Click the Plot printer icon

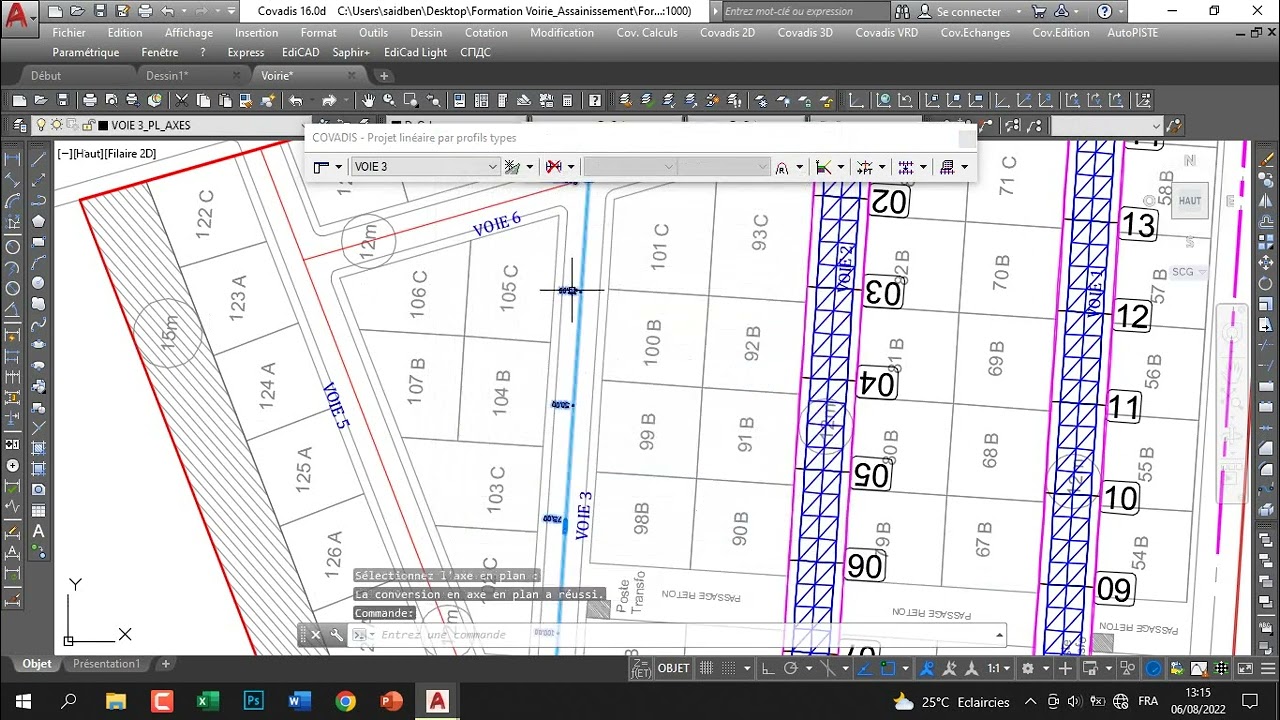[x=89, y=100]
